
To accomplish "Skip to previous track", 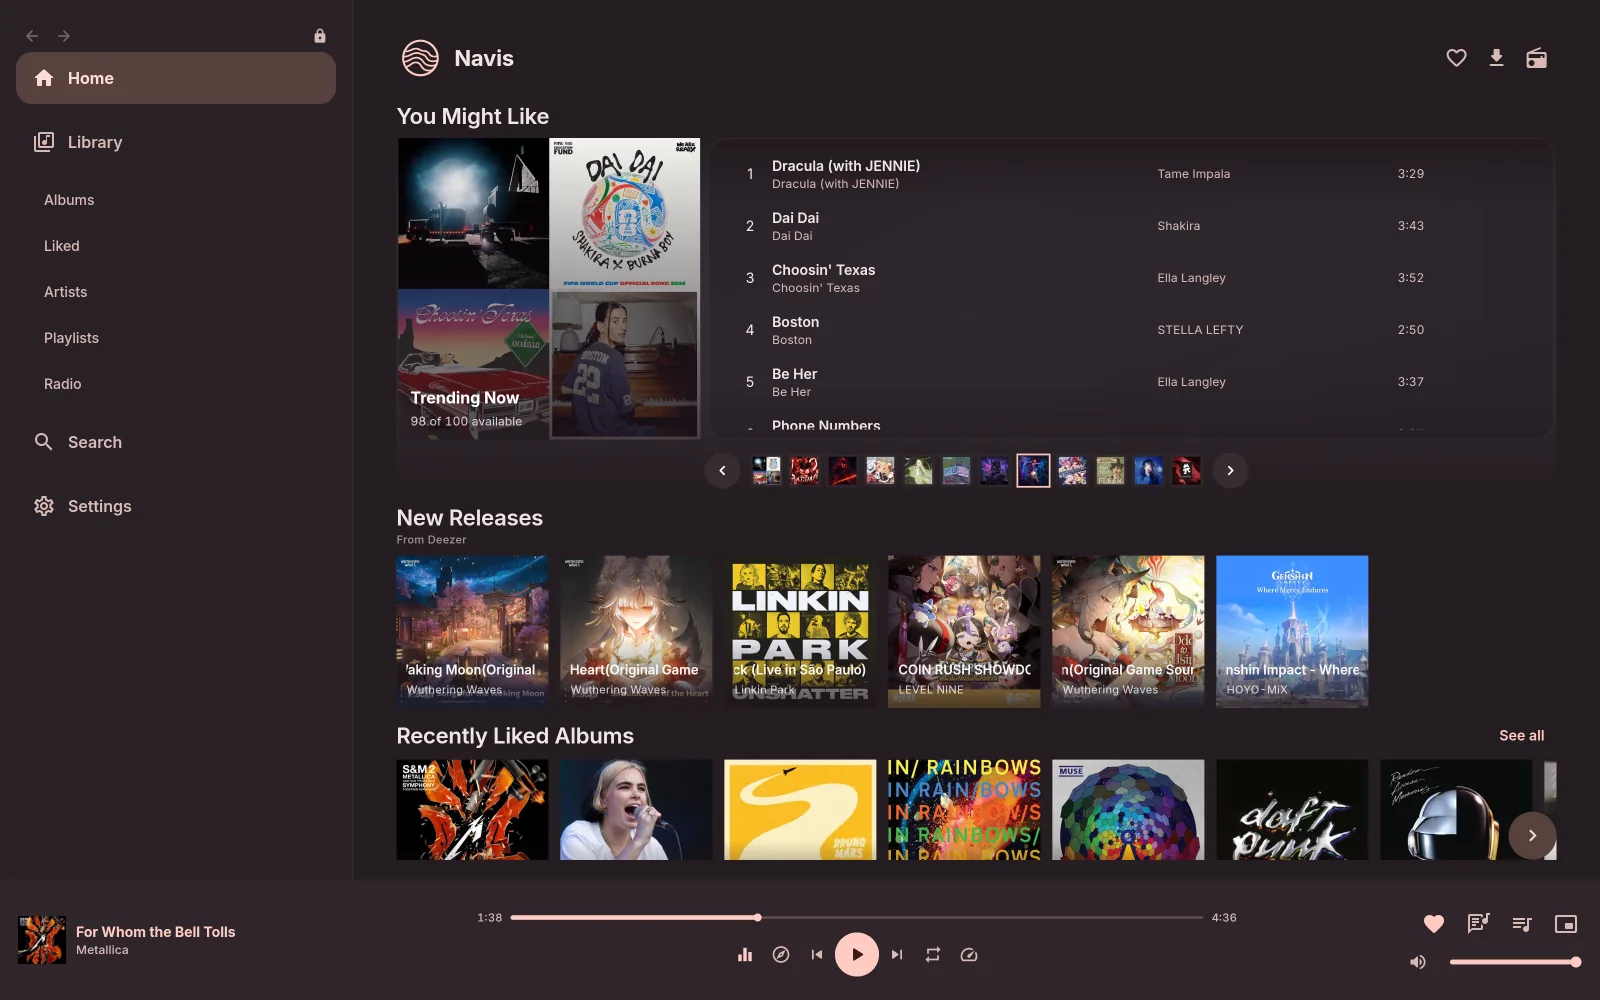I will [817, 955].
